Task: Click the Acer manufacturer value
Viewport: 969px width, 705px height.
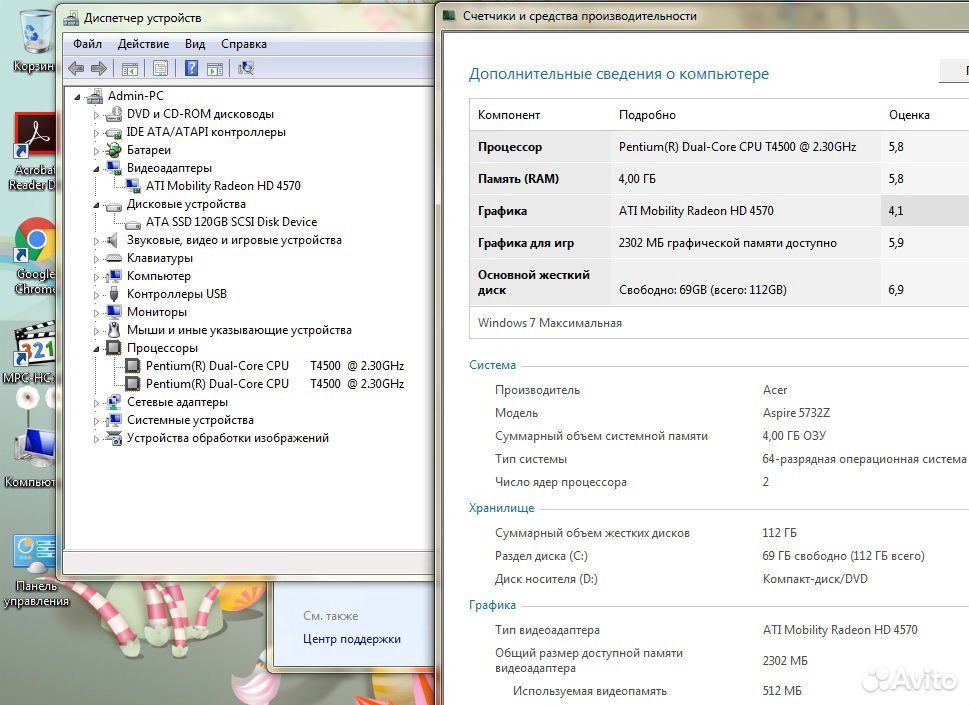Action: pos(775,390)
